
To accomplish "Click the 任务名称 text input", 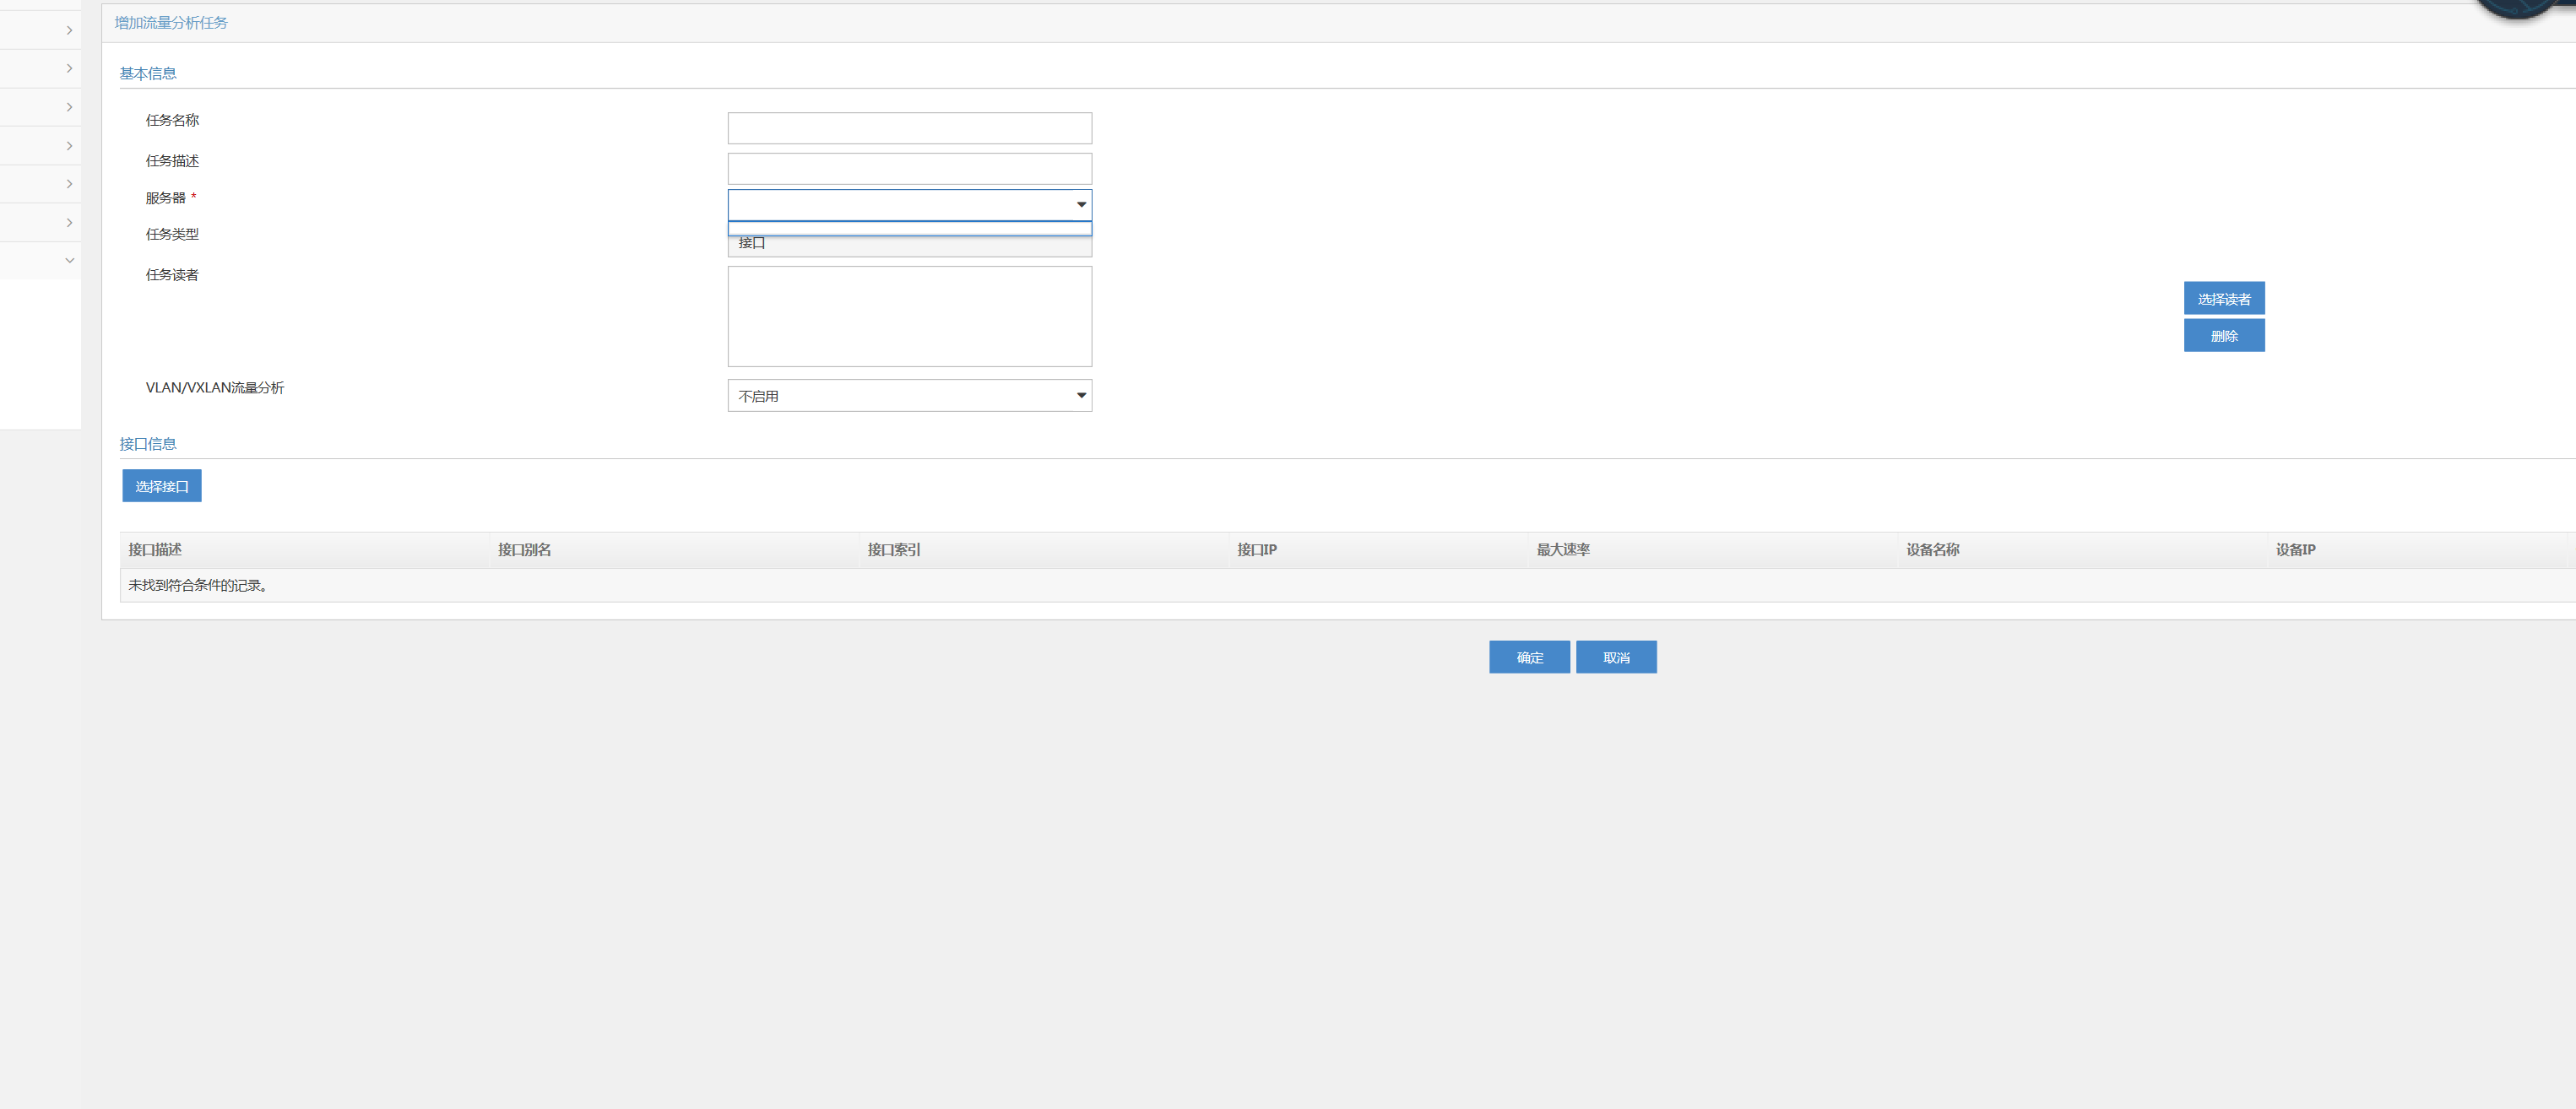I will click(909, 128).
